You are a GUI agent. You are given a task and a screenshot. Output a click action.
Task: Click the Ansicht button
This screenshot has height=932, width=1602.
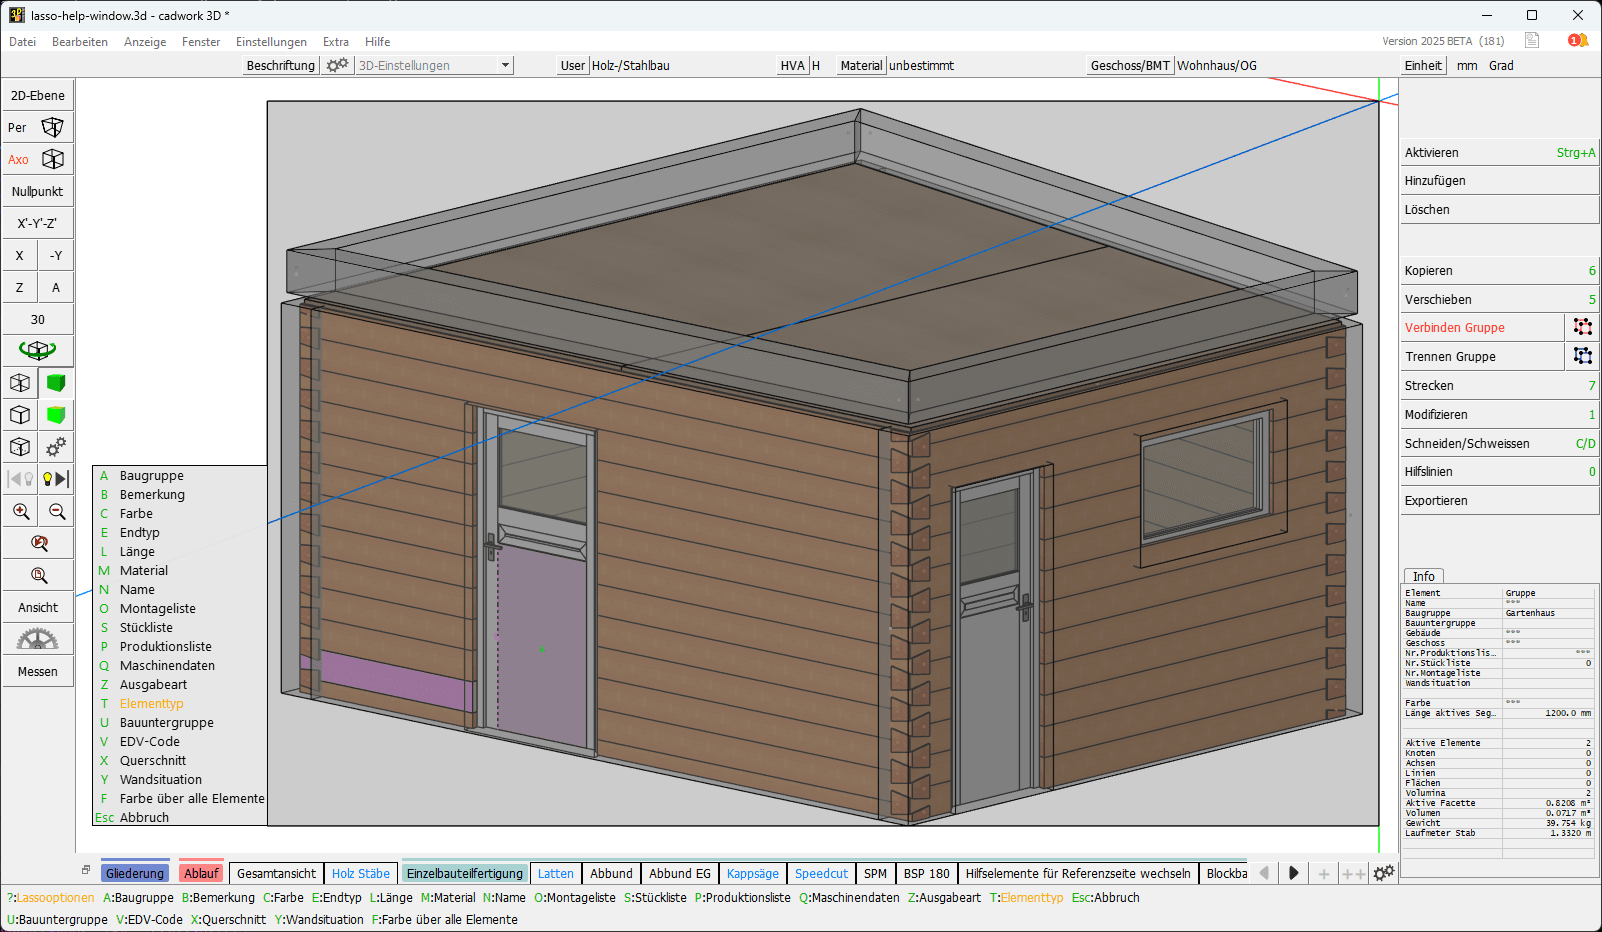coord(38,608)
